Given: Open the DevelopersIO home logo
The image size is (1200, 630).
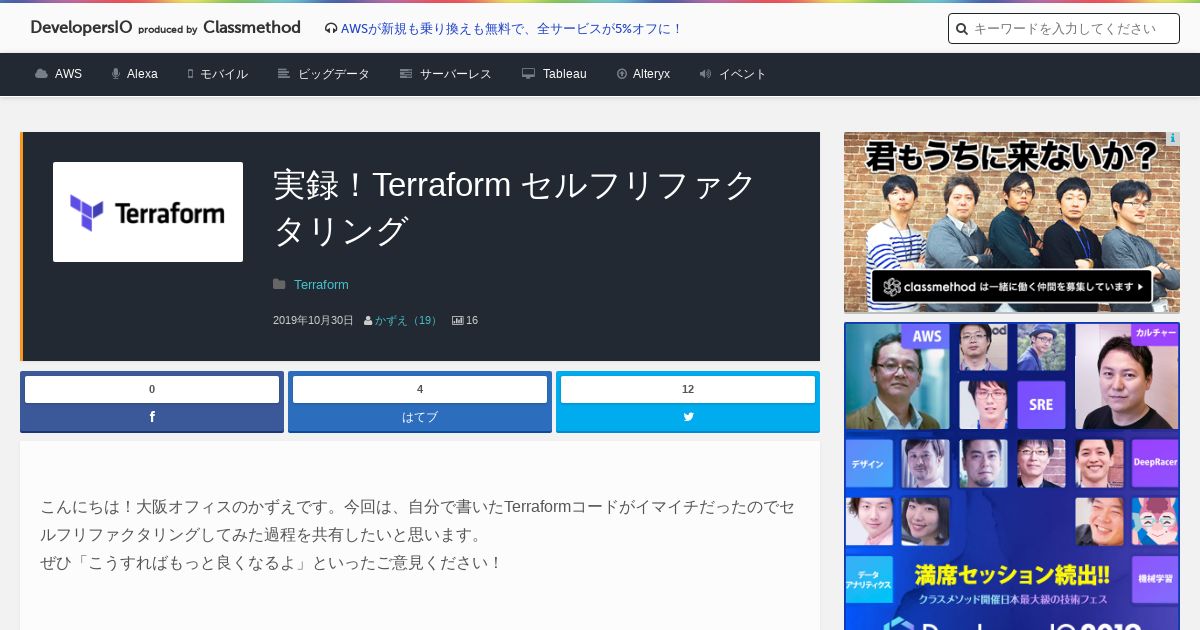Looking at the screenshot, I should pos(165,28).
